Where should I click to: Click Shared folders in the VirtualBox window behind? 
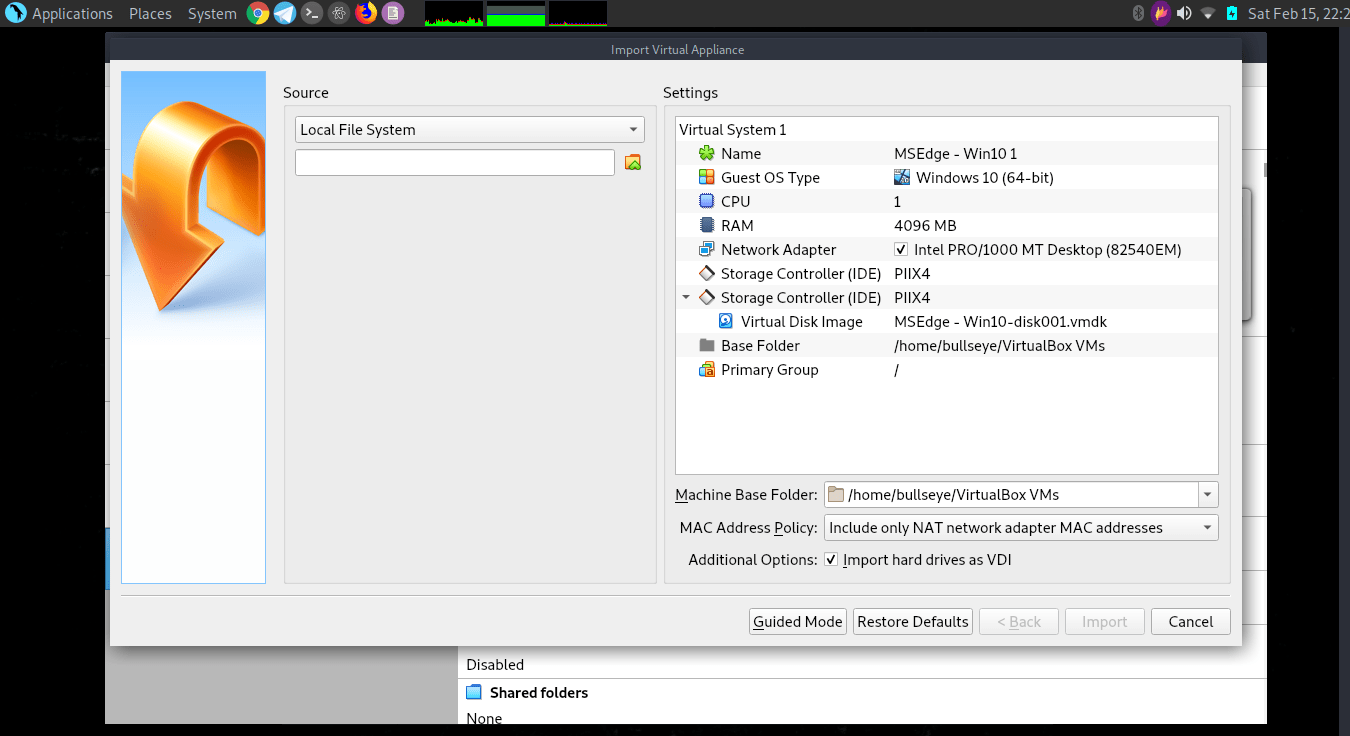pyautogui.click(x=539, y=692)
